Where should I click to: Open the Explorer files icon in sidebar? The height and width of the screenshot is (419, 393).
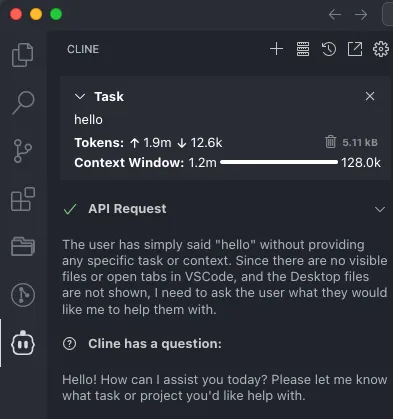[x=23, y=55]
